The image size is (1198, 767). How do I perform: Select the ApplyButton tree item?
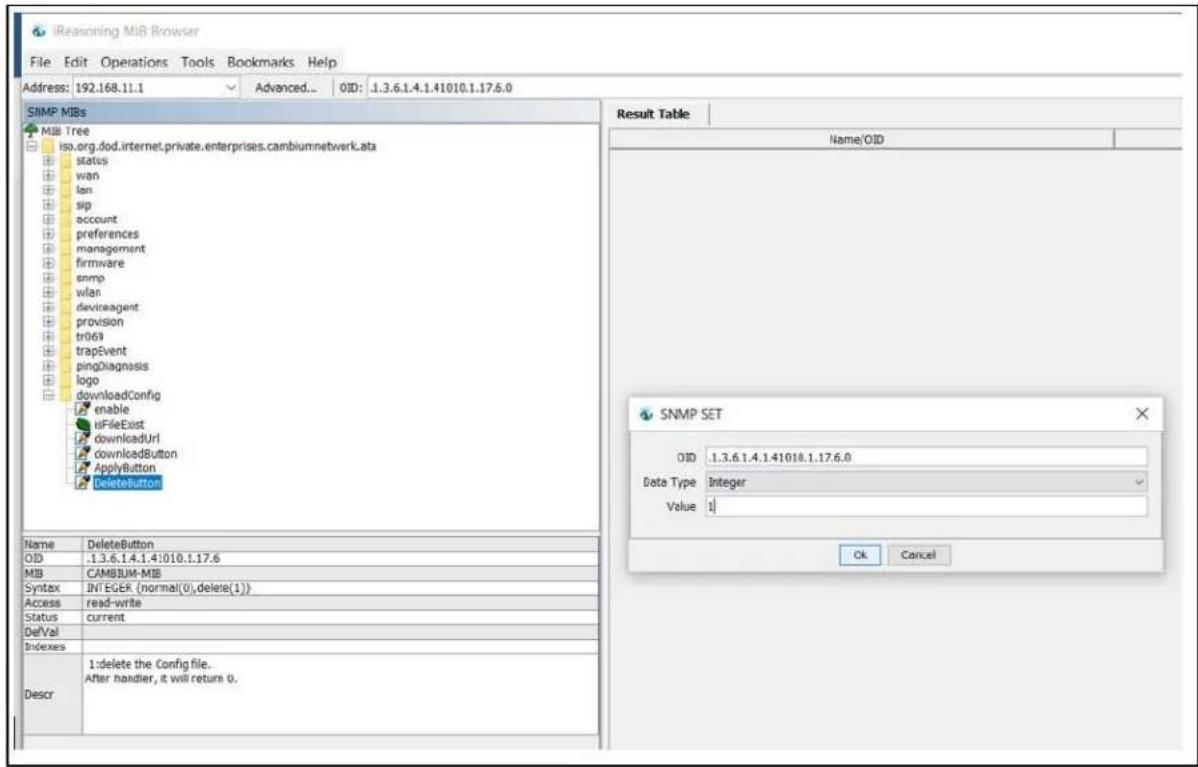125,468
